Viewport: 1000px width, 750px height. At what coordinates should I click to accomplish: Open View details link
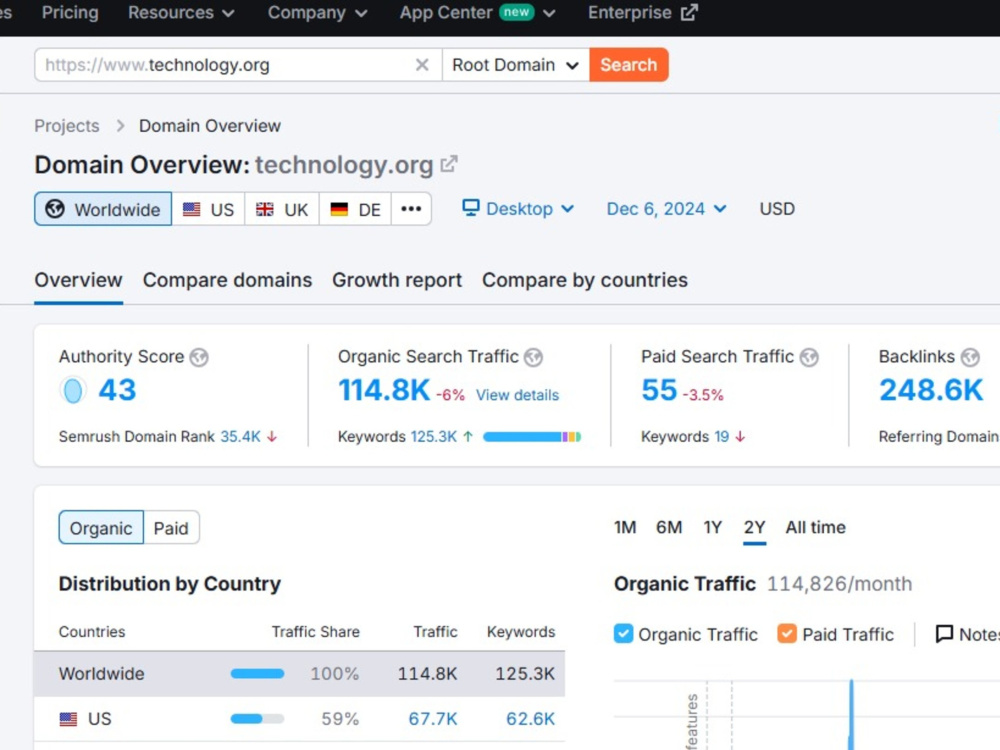pyautogui.click(x=517, y=395)
